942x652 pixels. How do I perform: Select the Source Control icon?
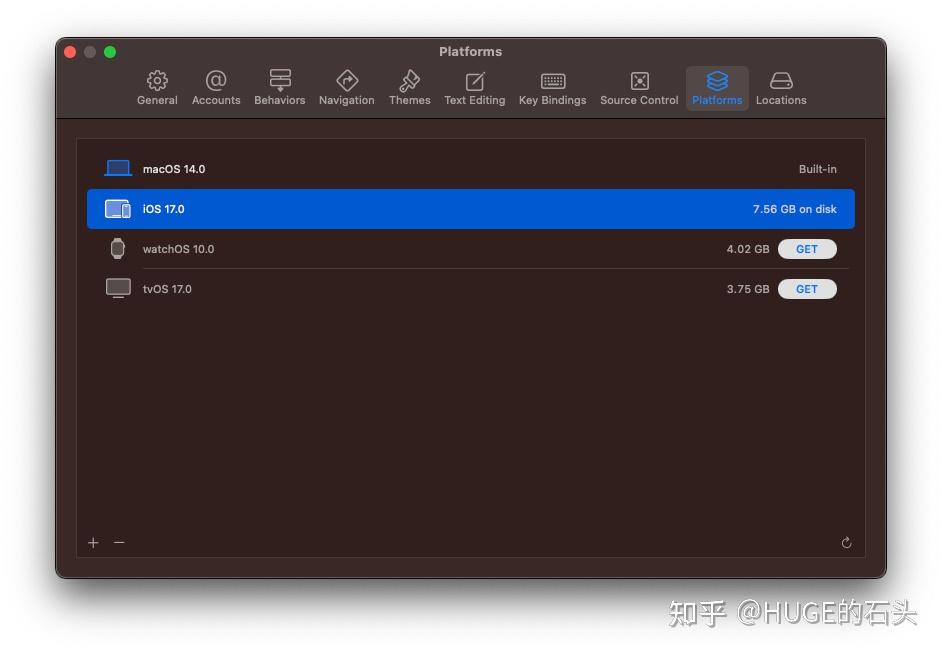(x=639, y=81)
